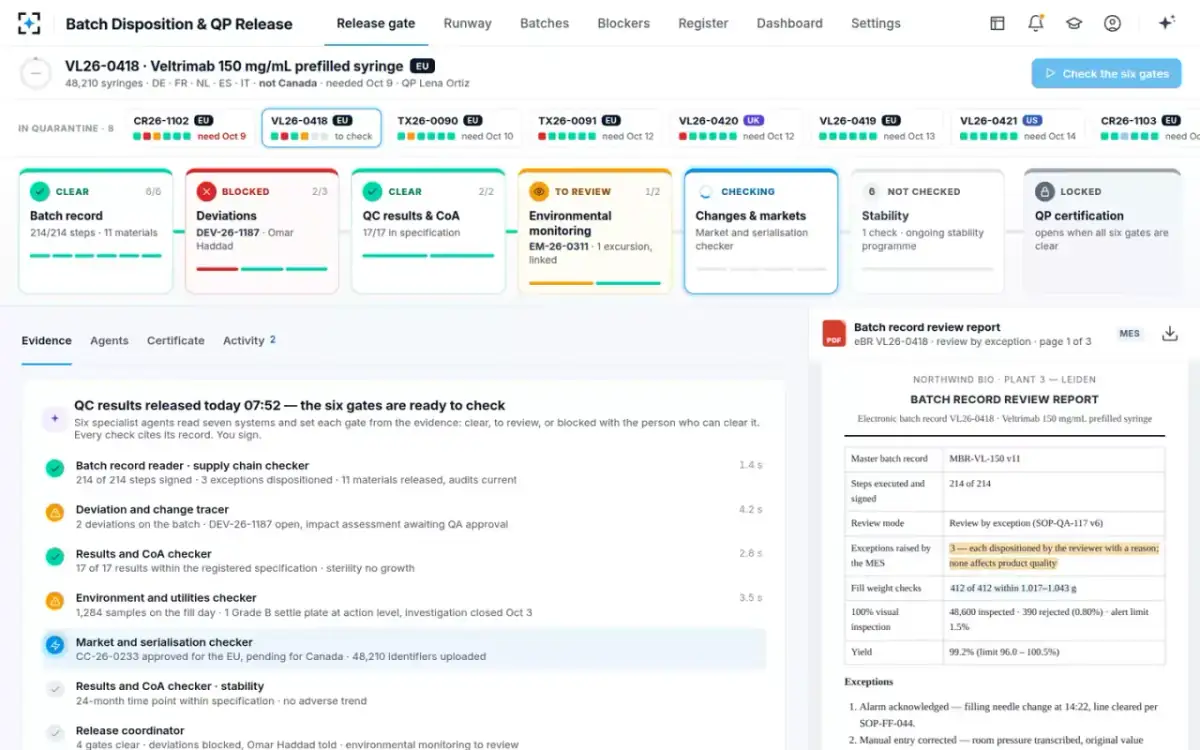Go to Blockers tab
This screenshot has width=1200, height=750.
click(623, 23)
